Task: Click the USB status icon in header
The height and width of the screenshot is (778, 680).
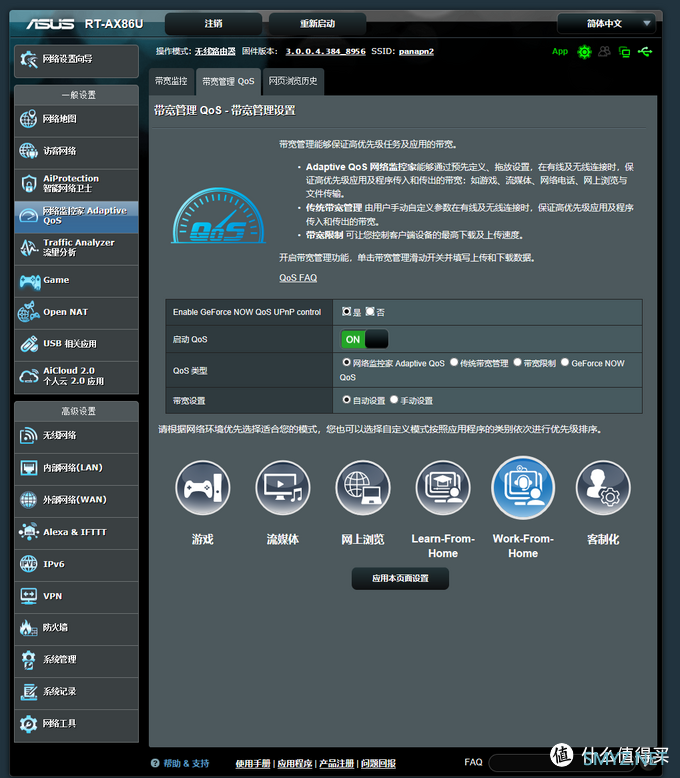Action: point(645,51)
